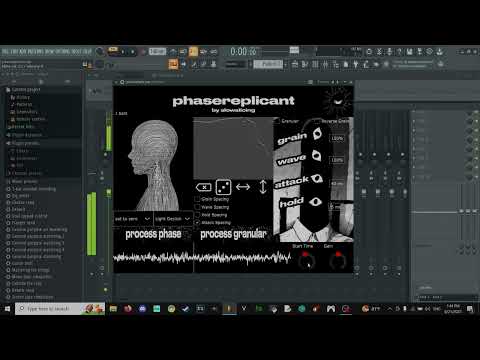This screenshot has height=360, width=480.
Task: Click the eye icon next to wave
Action: (316, 156)
